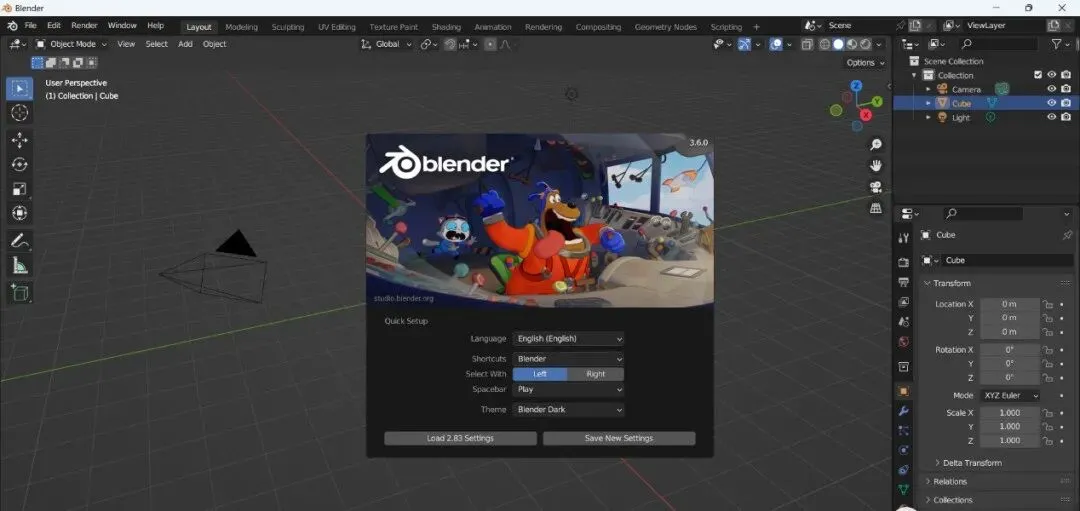Image resolution: width=1080 pixels, height=511 pixels.
Task: Open the viewport Options dropdown
Action: point(865,63)
